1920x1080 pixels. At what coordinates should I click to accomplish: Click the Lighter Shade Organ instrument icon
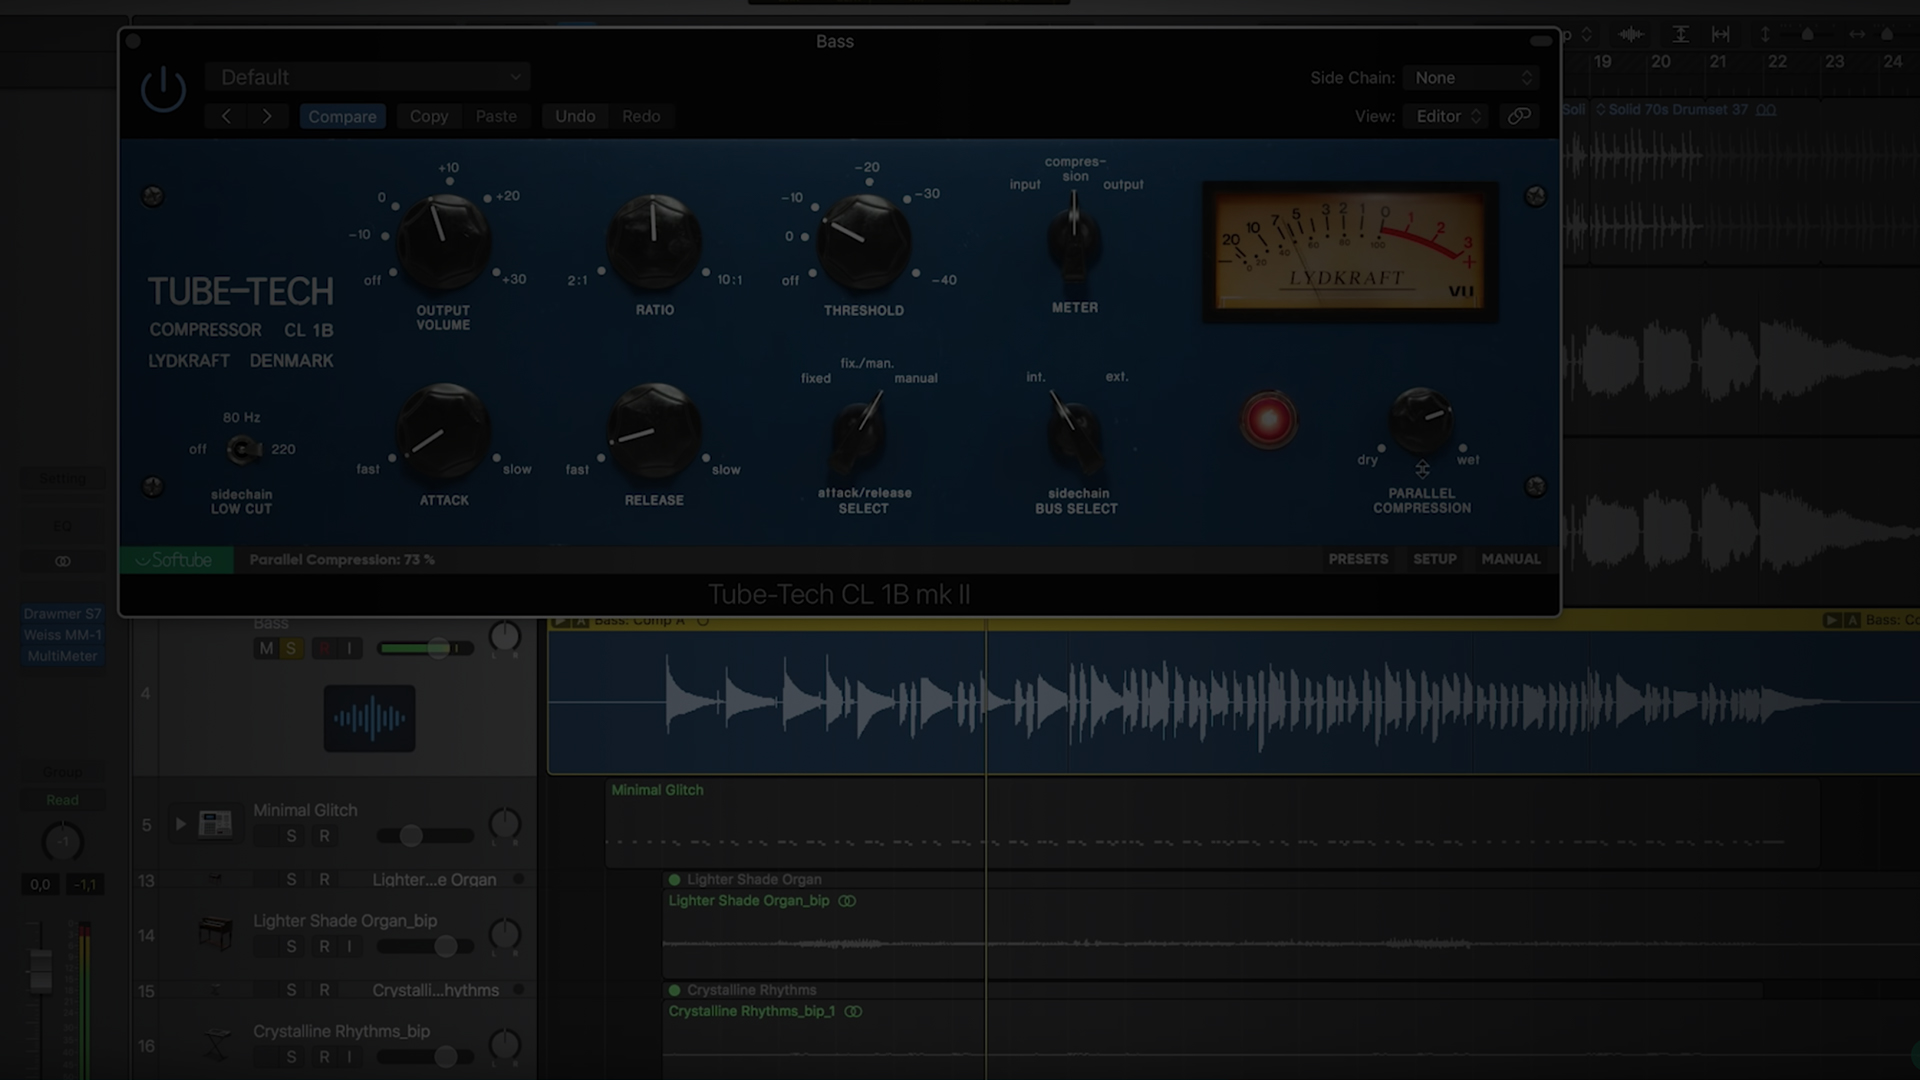click(215, 934)
